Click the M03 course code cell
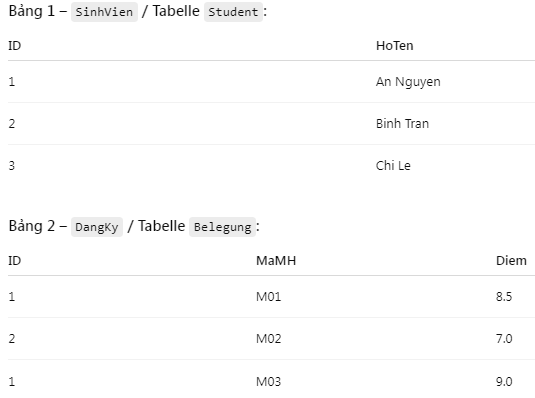 click(269, 381)
